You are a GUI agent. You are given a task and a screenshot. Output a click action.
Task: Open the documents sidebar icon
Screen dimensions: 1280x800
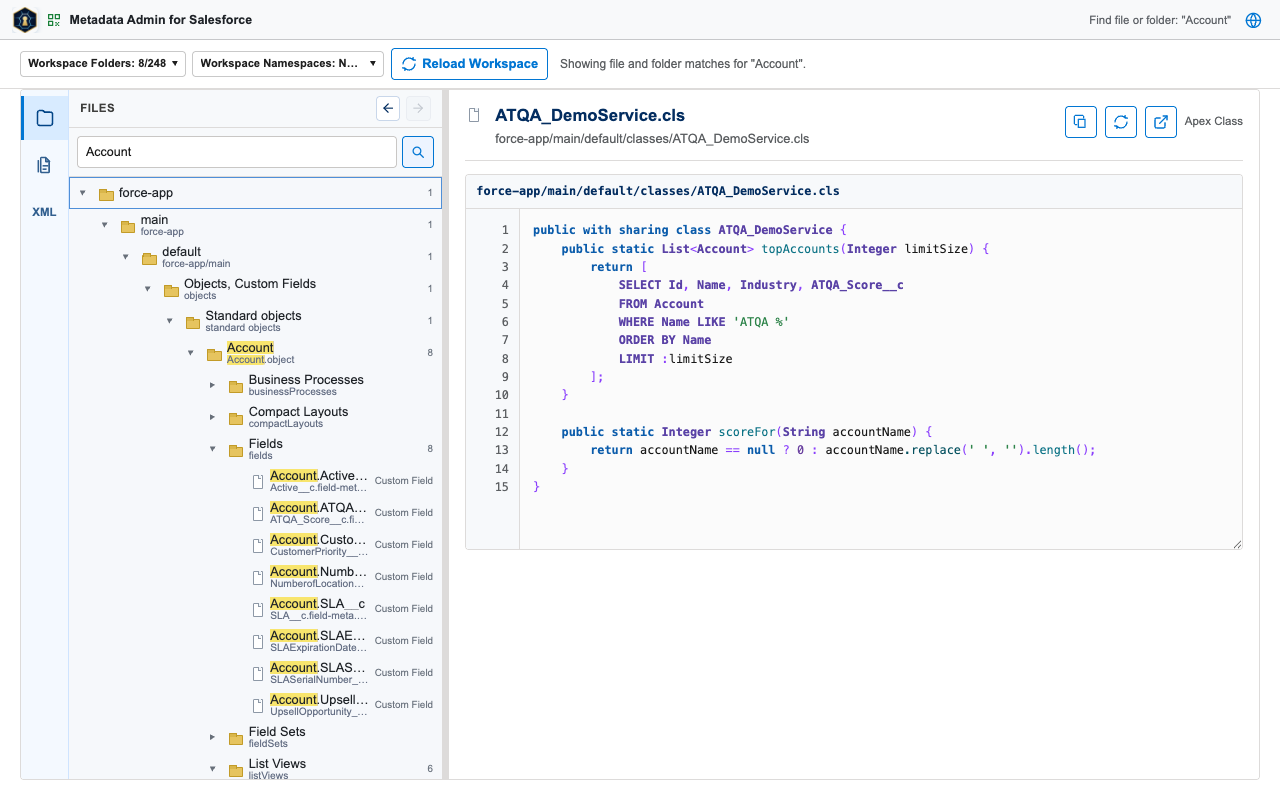coord(44,165)
